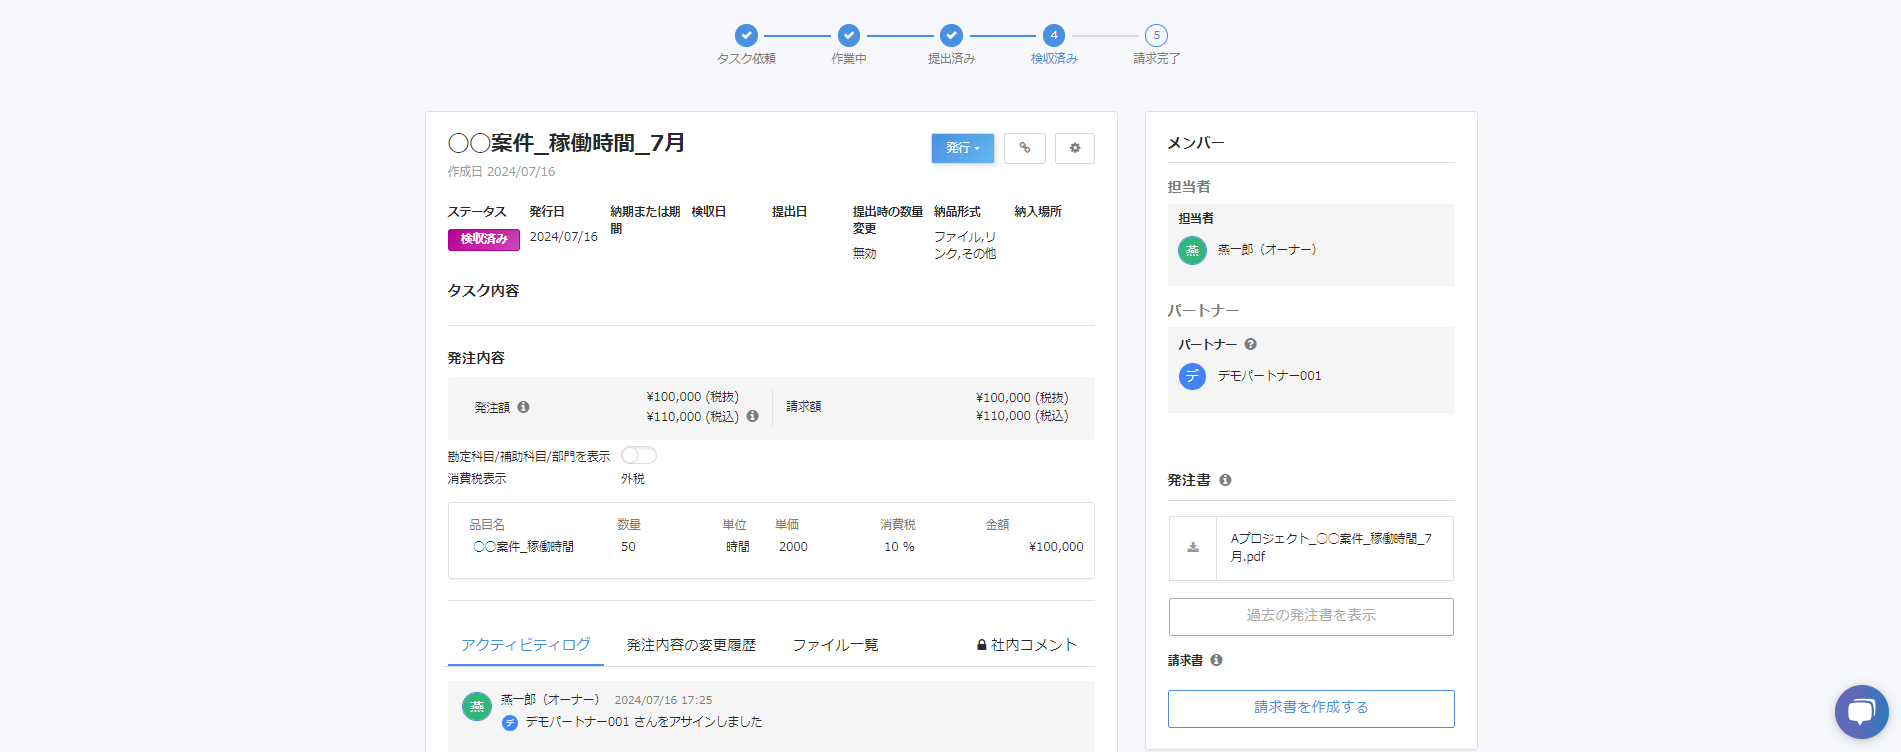Click the 作成日 2024/07/16 text

coord(501,172)
